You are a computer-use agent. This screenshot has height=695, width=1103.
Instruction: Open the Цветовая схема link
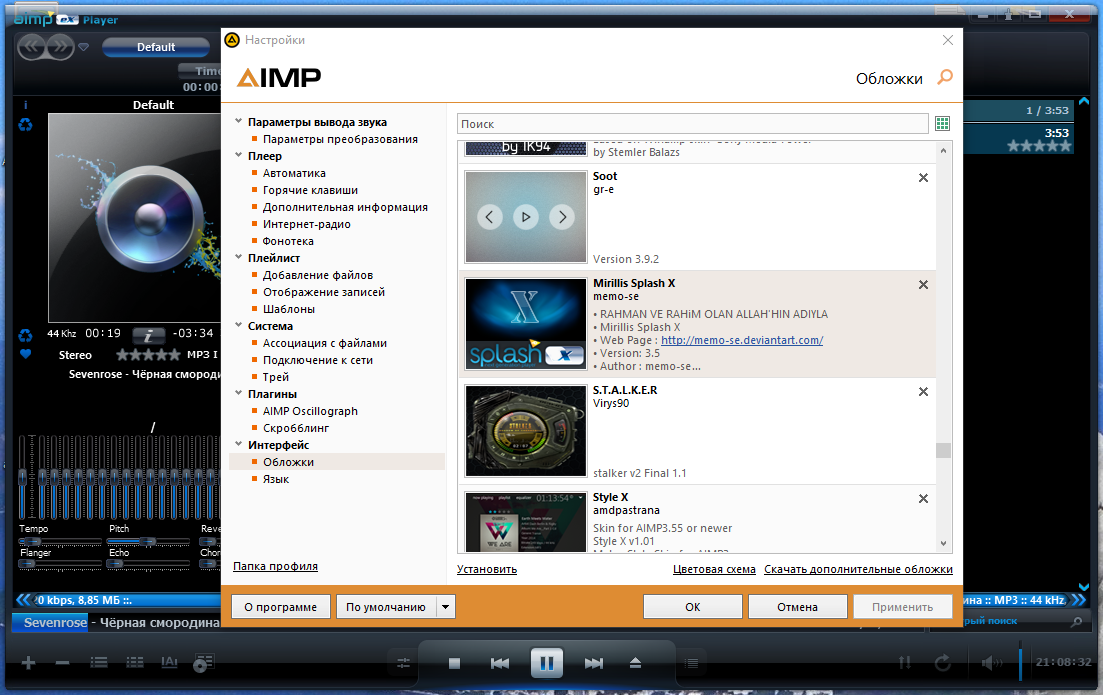[x=714, y=569]
